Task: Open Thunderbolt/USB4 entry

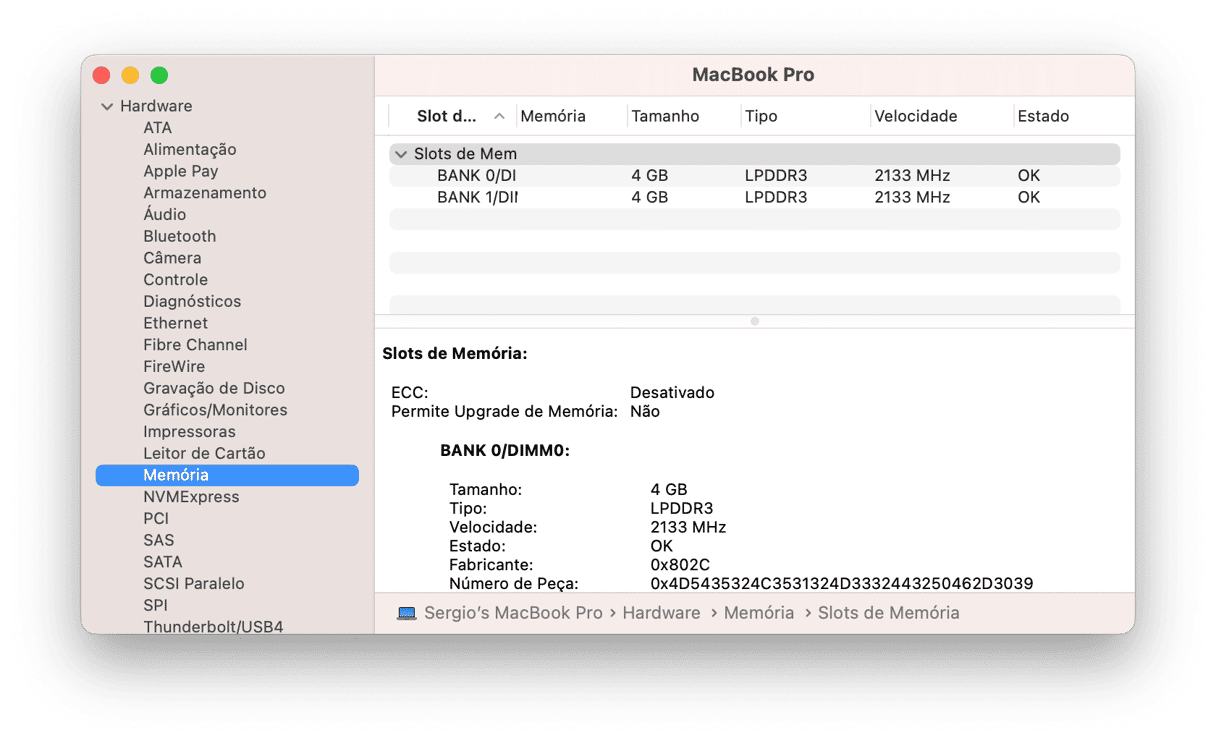Action: pyautogui.click(x=213, y=627)
